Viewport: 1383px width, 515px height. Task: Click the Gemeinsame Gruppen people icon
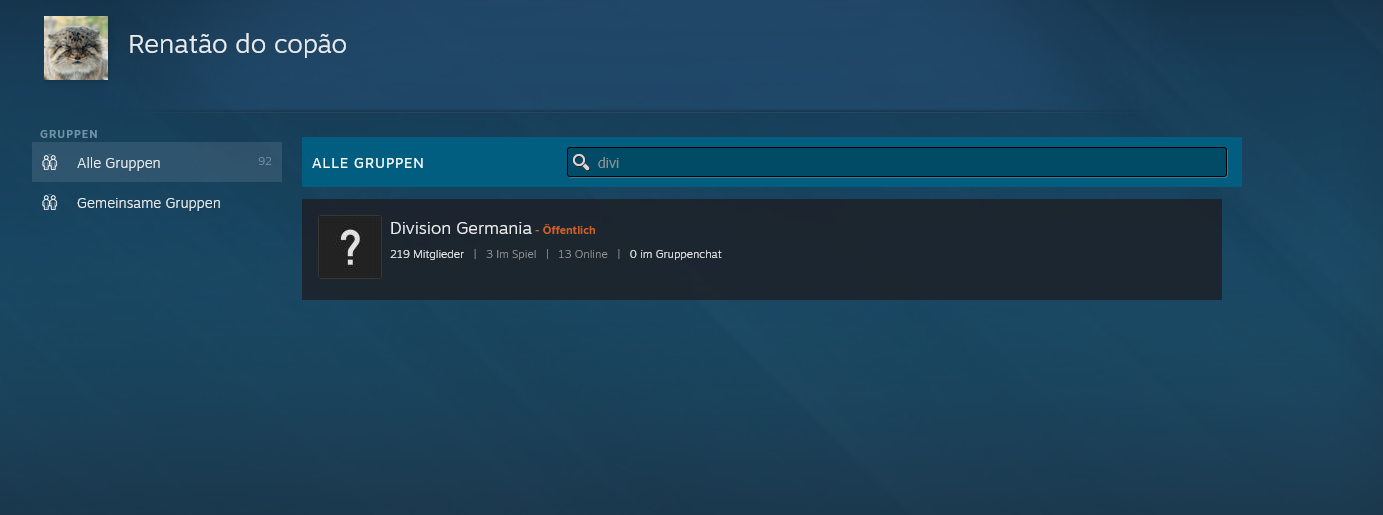(50, 203)
